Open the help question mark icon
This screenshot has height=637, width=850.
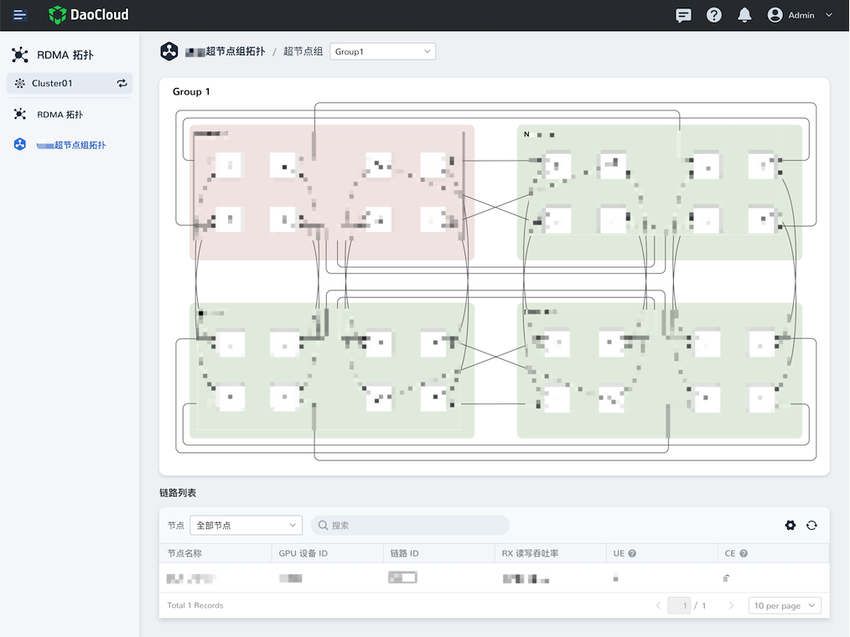click(x=714, y=15)
